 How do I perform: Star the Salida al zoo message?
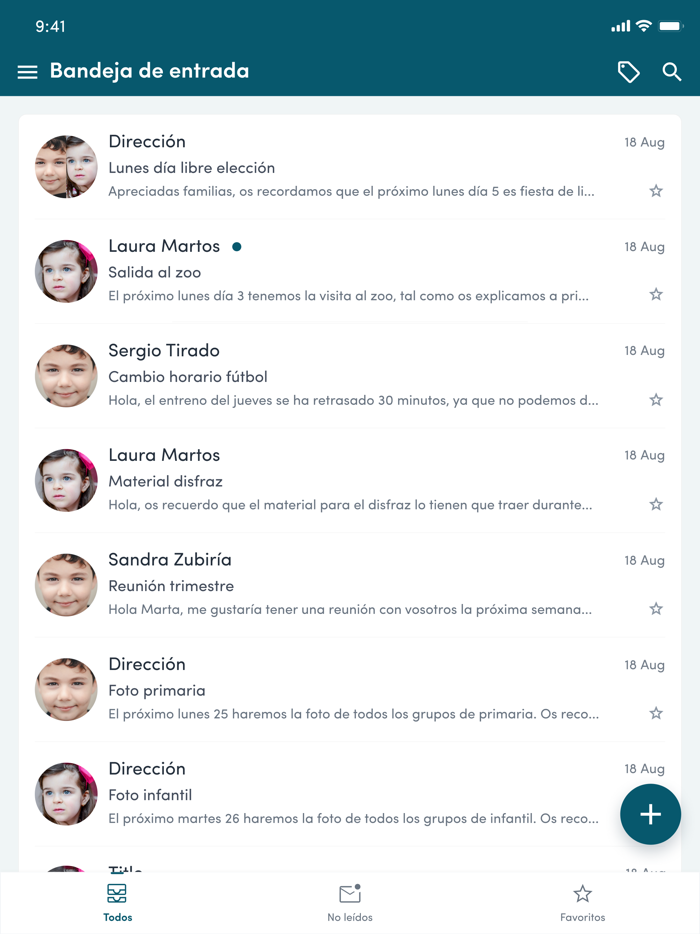click(656, 294)
